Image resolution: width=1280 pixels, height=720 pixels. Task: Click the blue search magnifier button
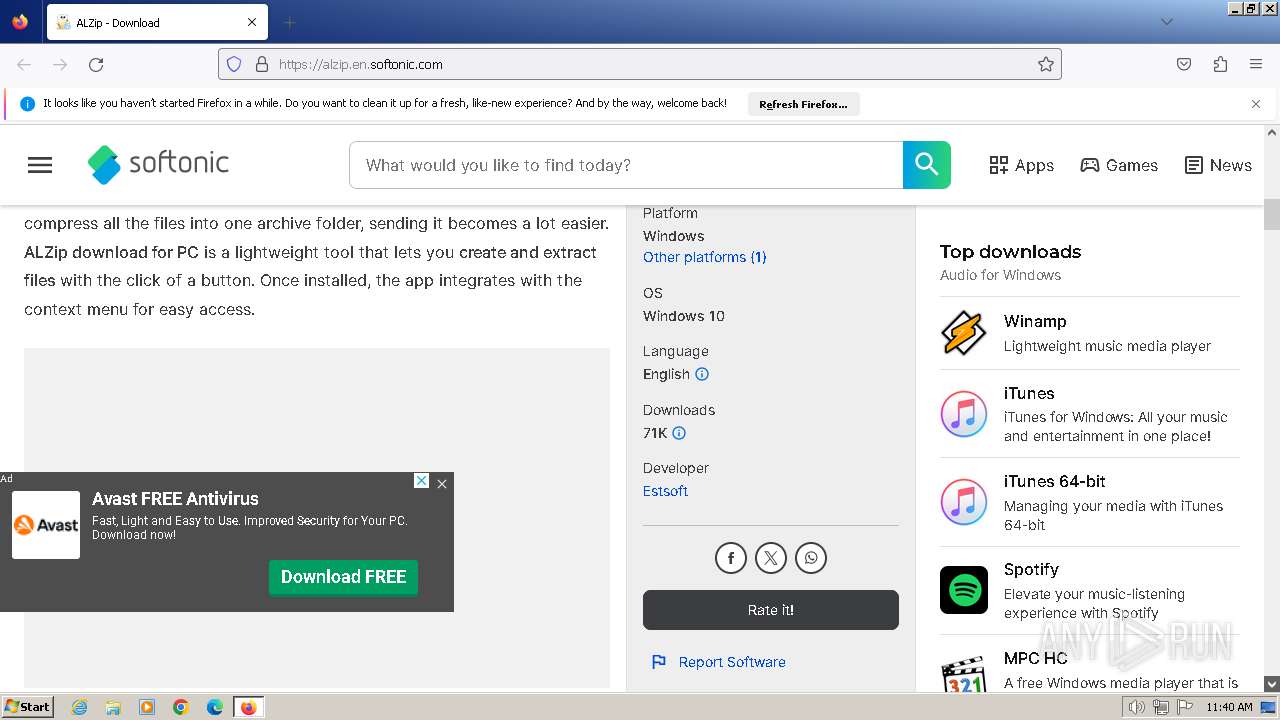927,165
